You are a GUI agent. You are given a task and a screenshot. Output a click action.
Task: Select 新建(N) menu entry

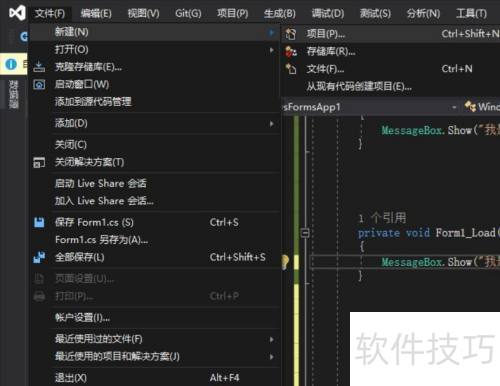(155, 32)
